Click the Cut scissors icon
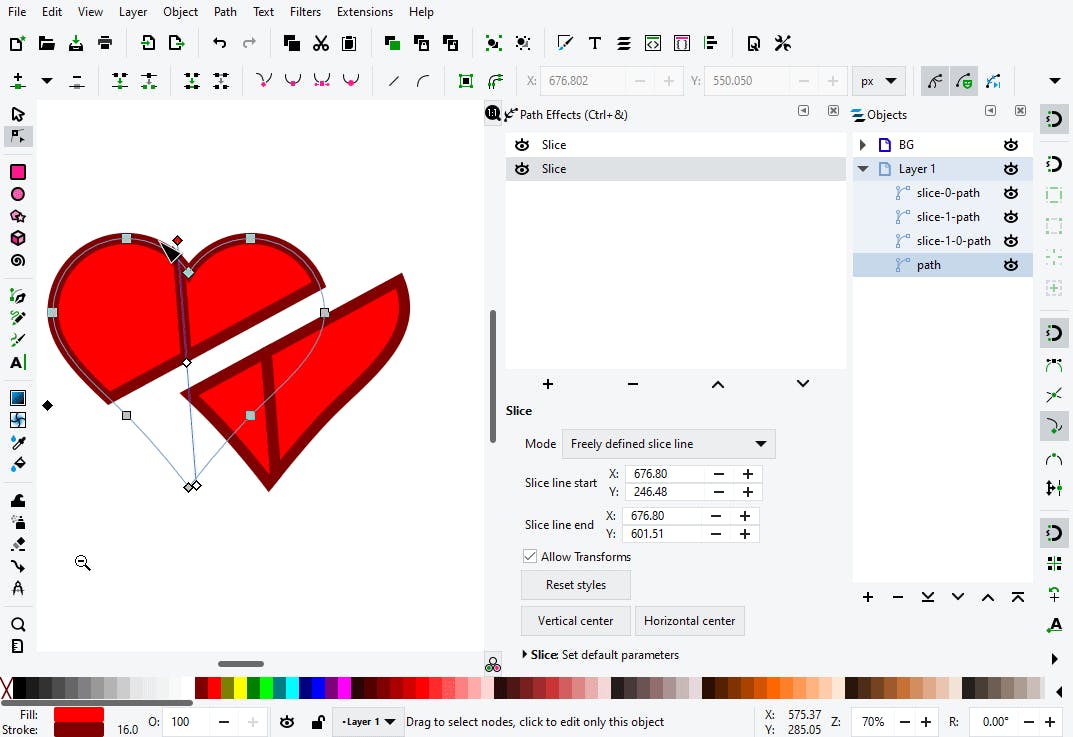This screenshot has height=737, width=1073. 320,44
